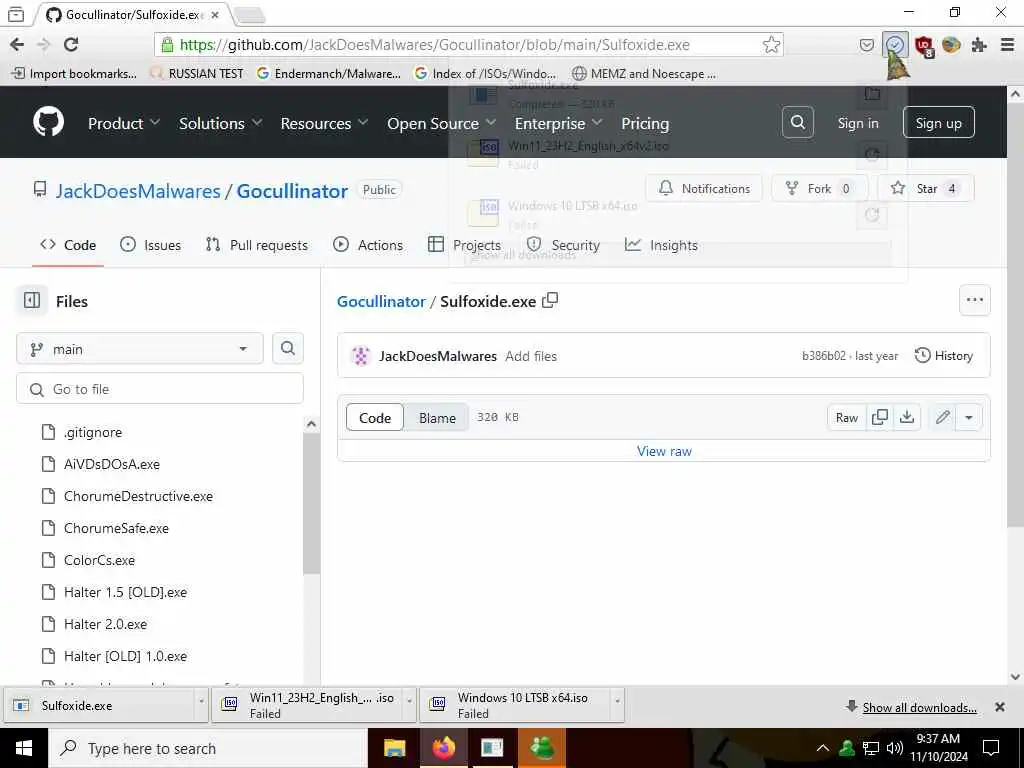Click the site lock icon in the address bar
Screen dimensions: 1024x768
pyautogui.click(x=168, y=44)
